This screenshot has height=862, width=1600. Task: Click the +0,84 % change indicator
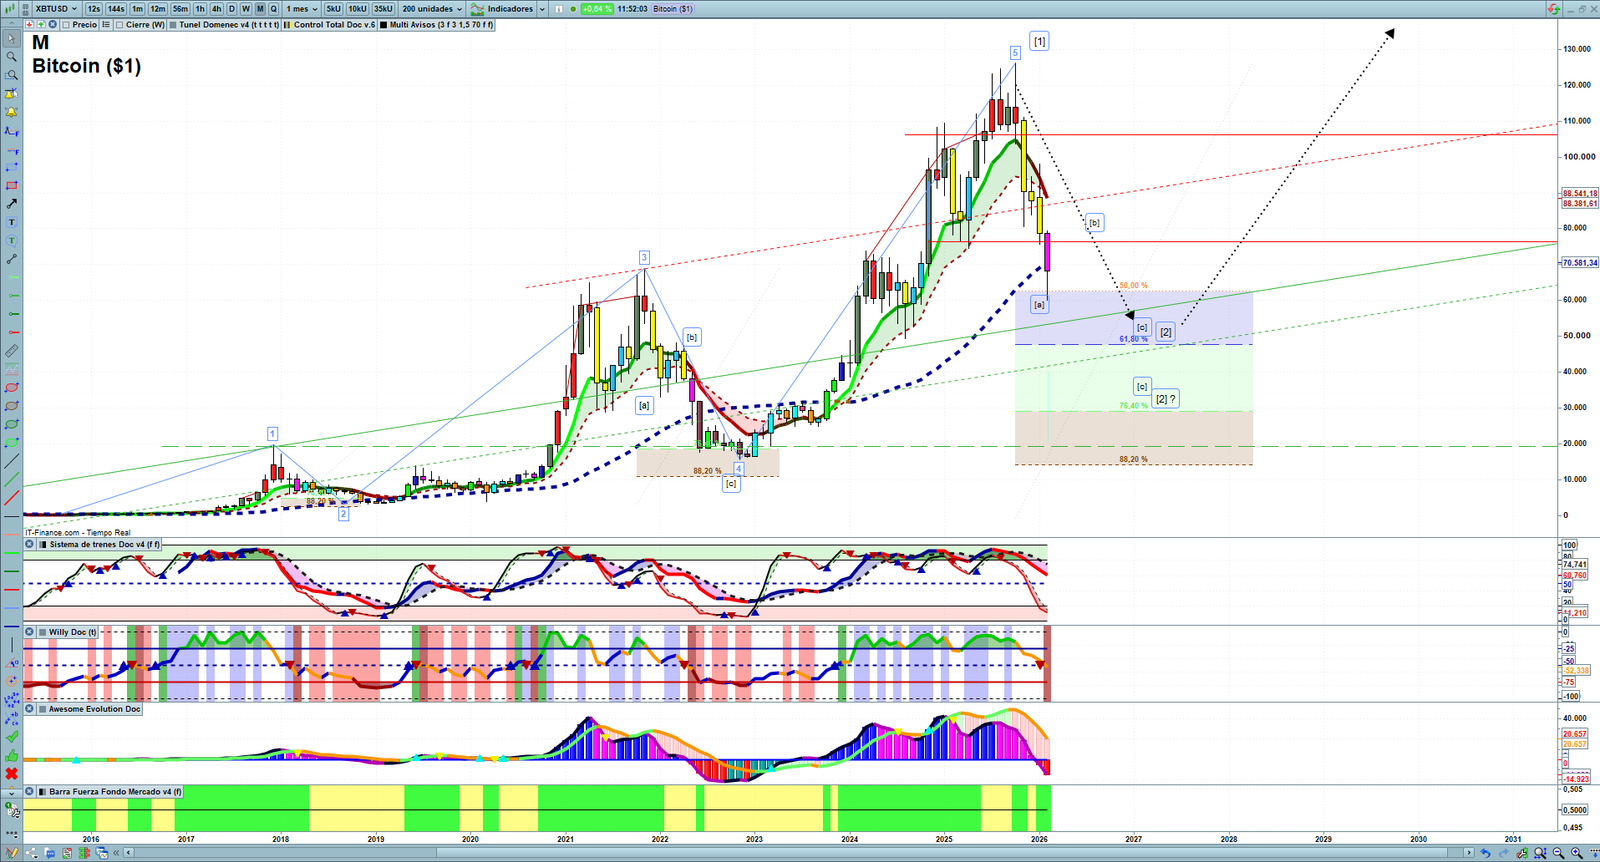596,9
